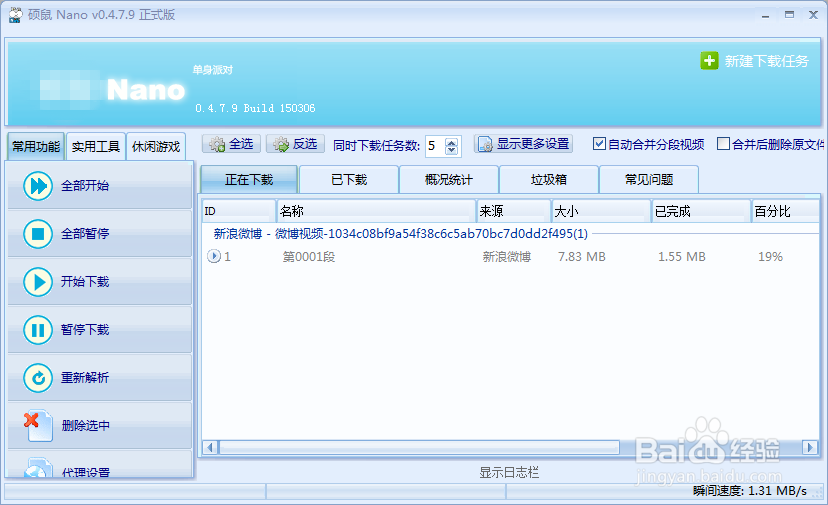Click the 开始下载 play icon

38,282
